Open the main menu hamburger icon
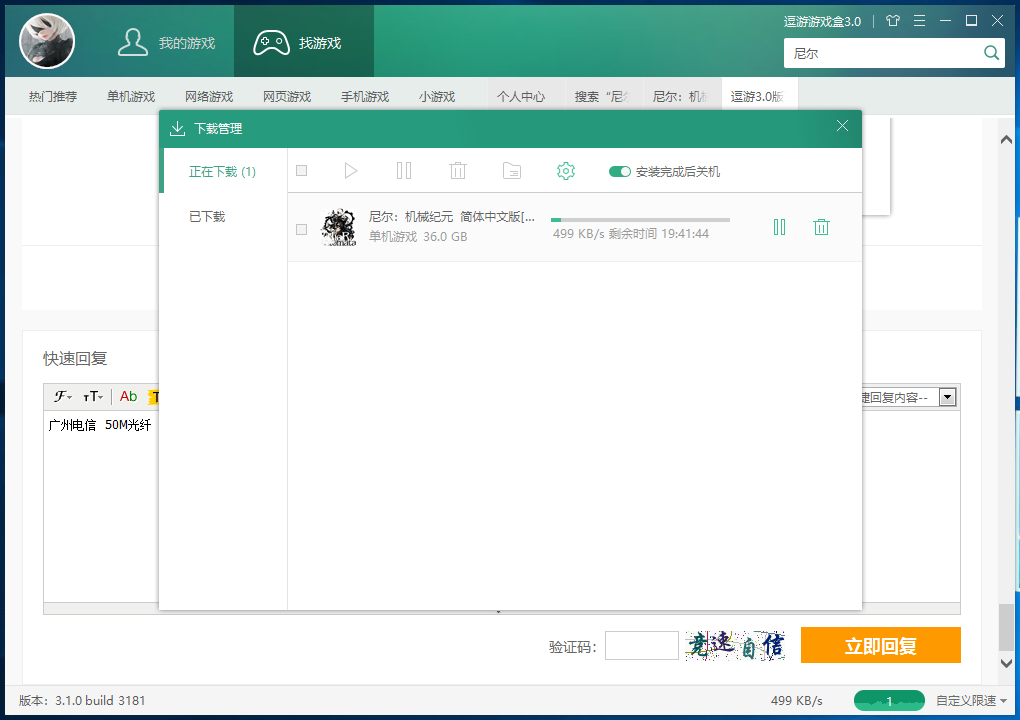1020x720 pixels. [x=919, y=21]
